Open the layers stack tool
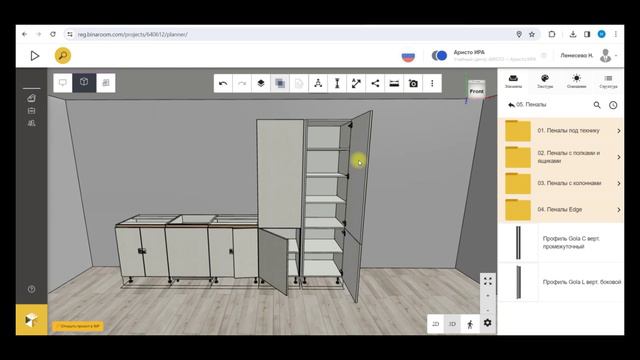 [x=261, y=84]
